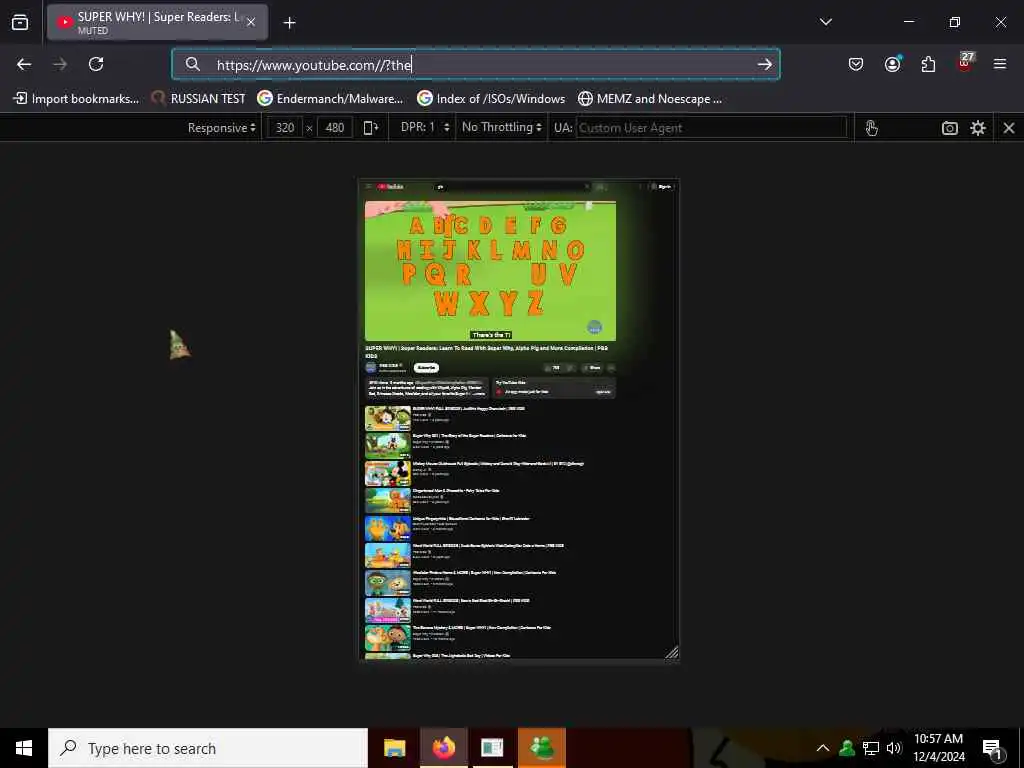Take a screenshot of the viewport
The image size is (1024, 768).
coord(950,128)
